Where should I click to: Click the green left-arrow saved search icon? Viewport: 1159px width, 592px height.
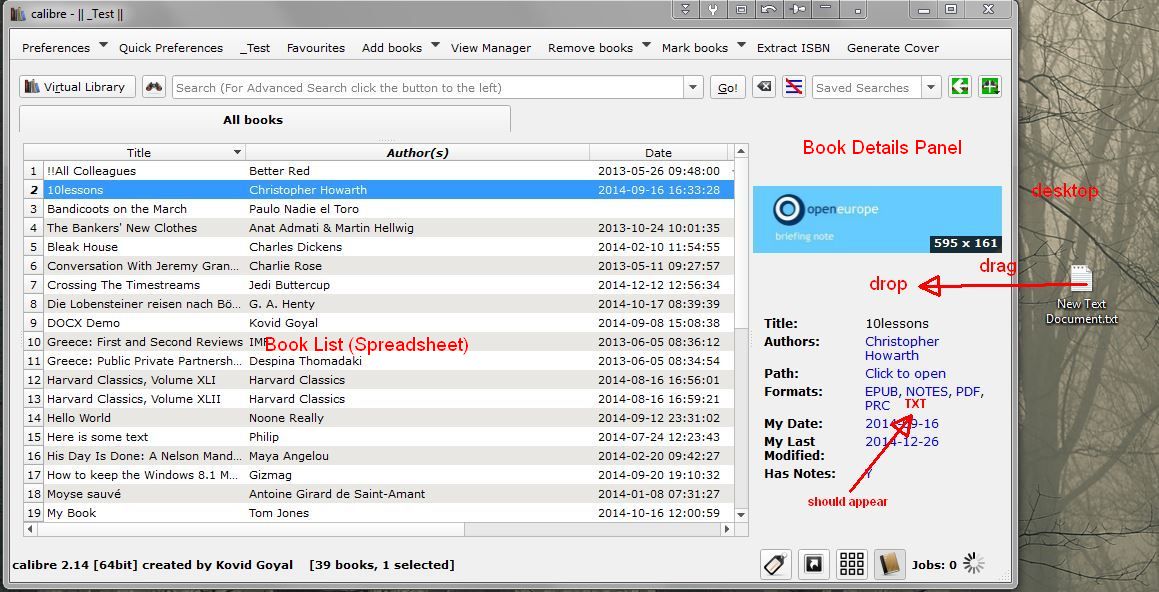(x=959, y=86)
